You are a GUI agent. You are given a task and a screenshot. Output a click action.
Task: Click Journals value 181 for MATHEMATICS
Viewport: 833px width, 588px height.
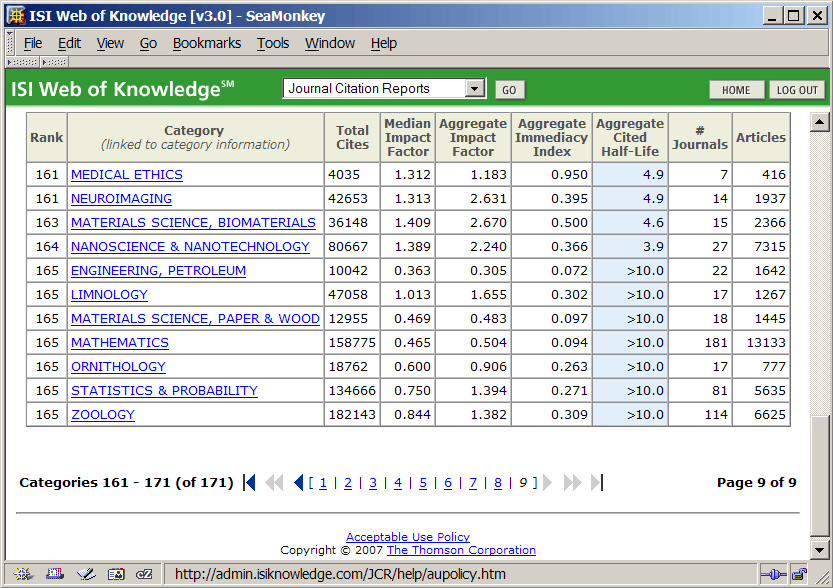pos(716,343)
